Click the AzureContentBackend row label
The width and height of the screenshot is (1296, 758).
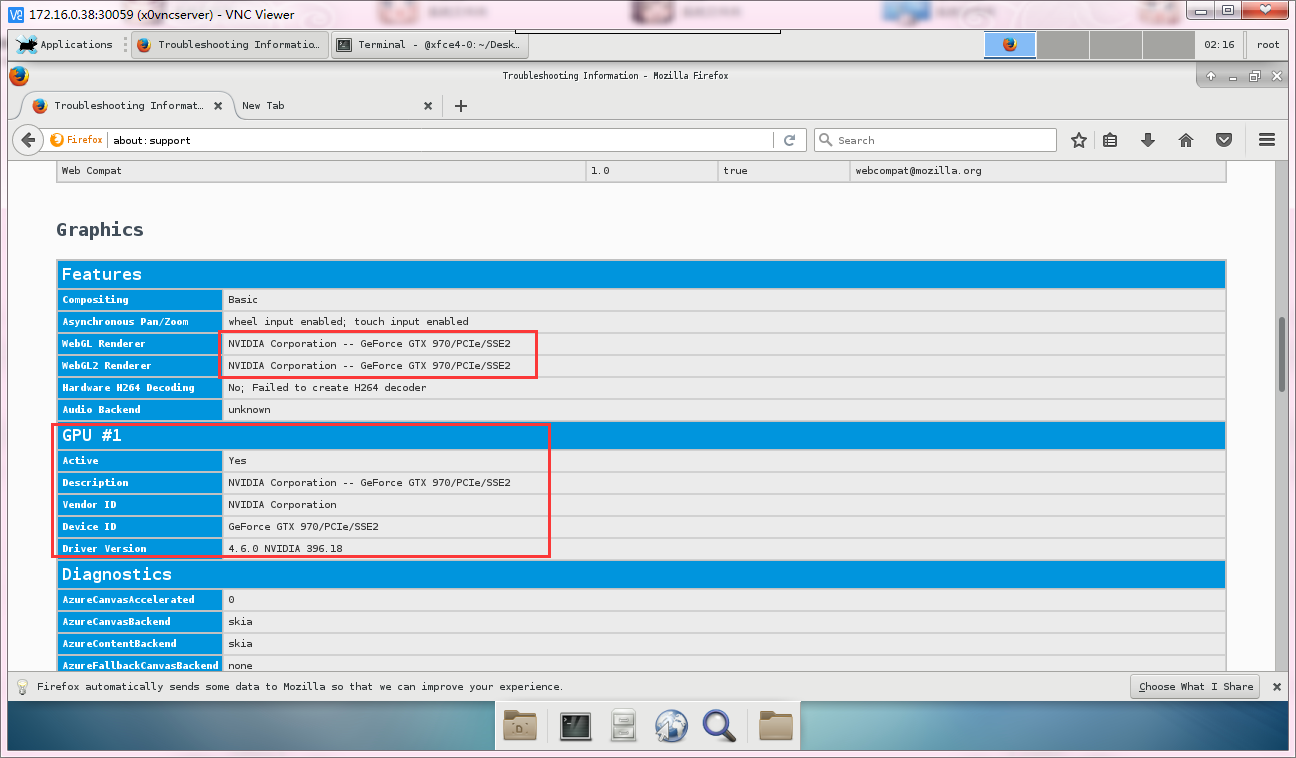pyautogui.click(x=139, y=644)
